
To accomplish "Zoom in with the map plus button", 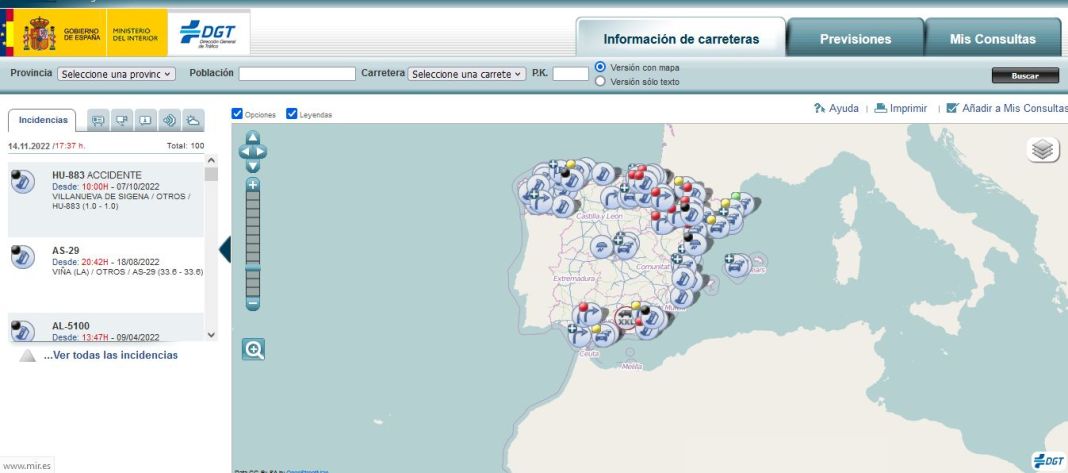I will pyautogui.click(x=253, y=184).
